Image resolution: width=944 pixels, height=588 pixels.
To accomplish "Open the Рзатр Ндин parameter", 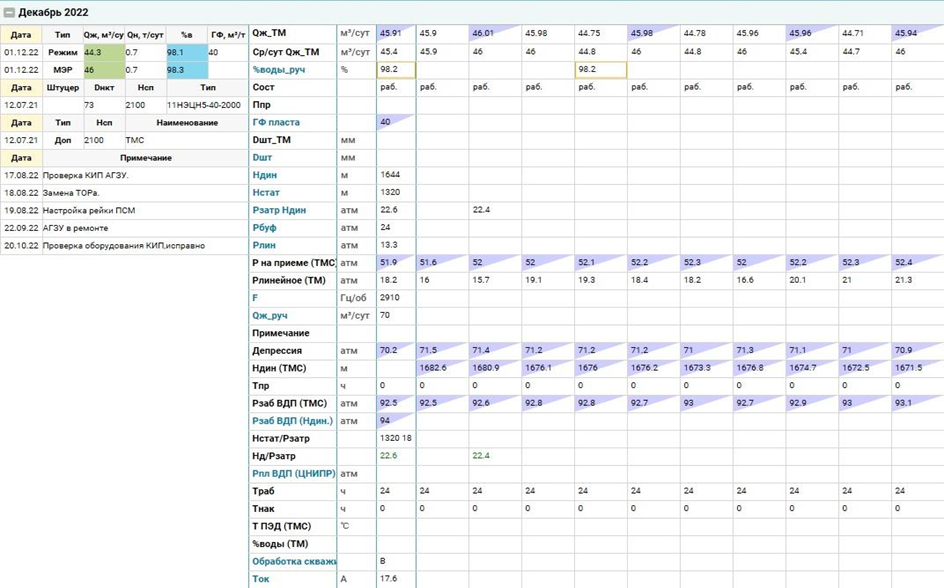I will (279, 210).
